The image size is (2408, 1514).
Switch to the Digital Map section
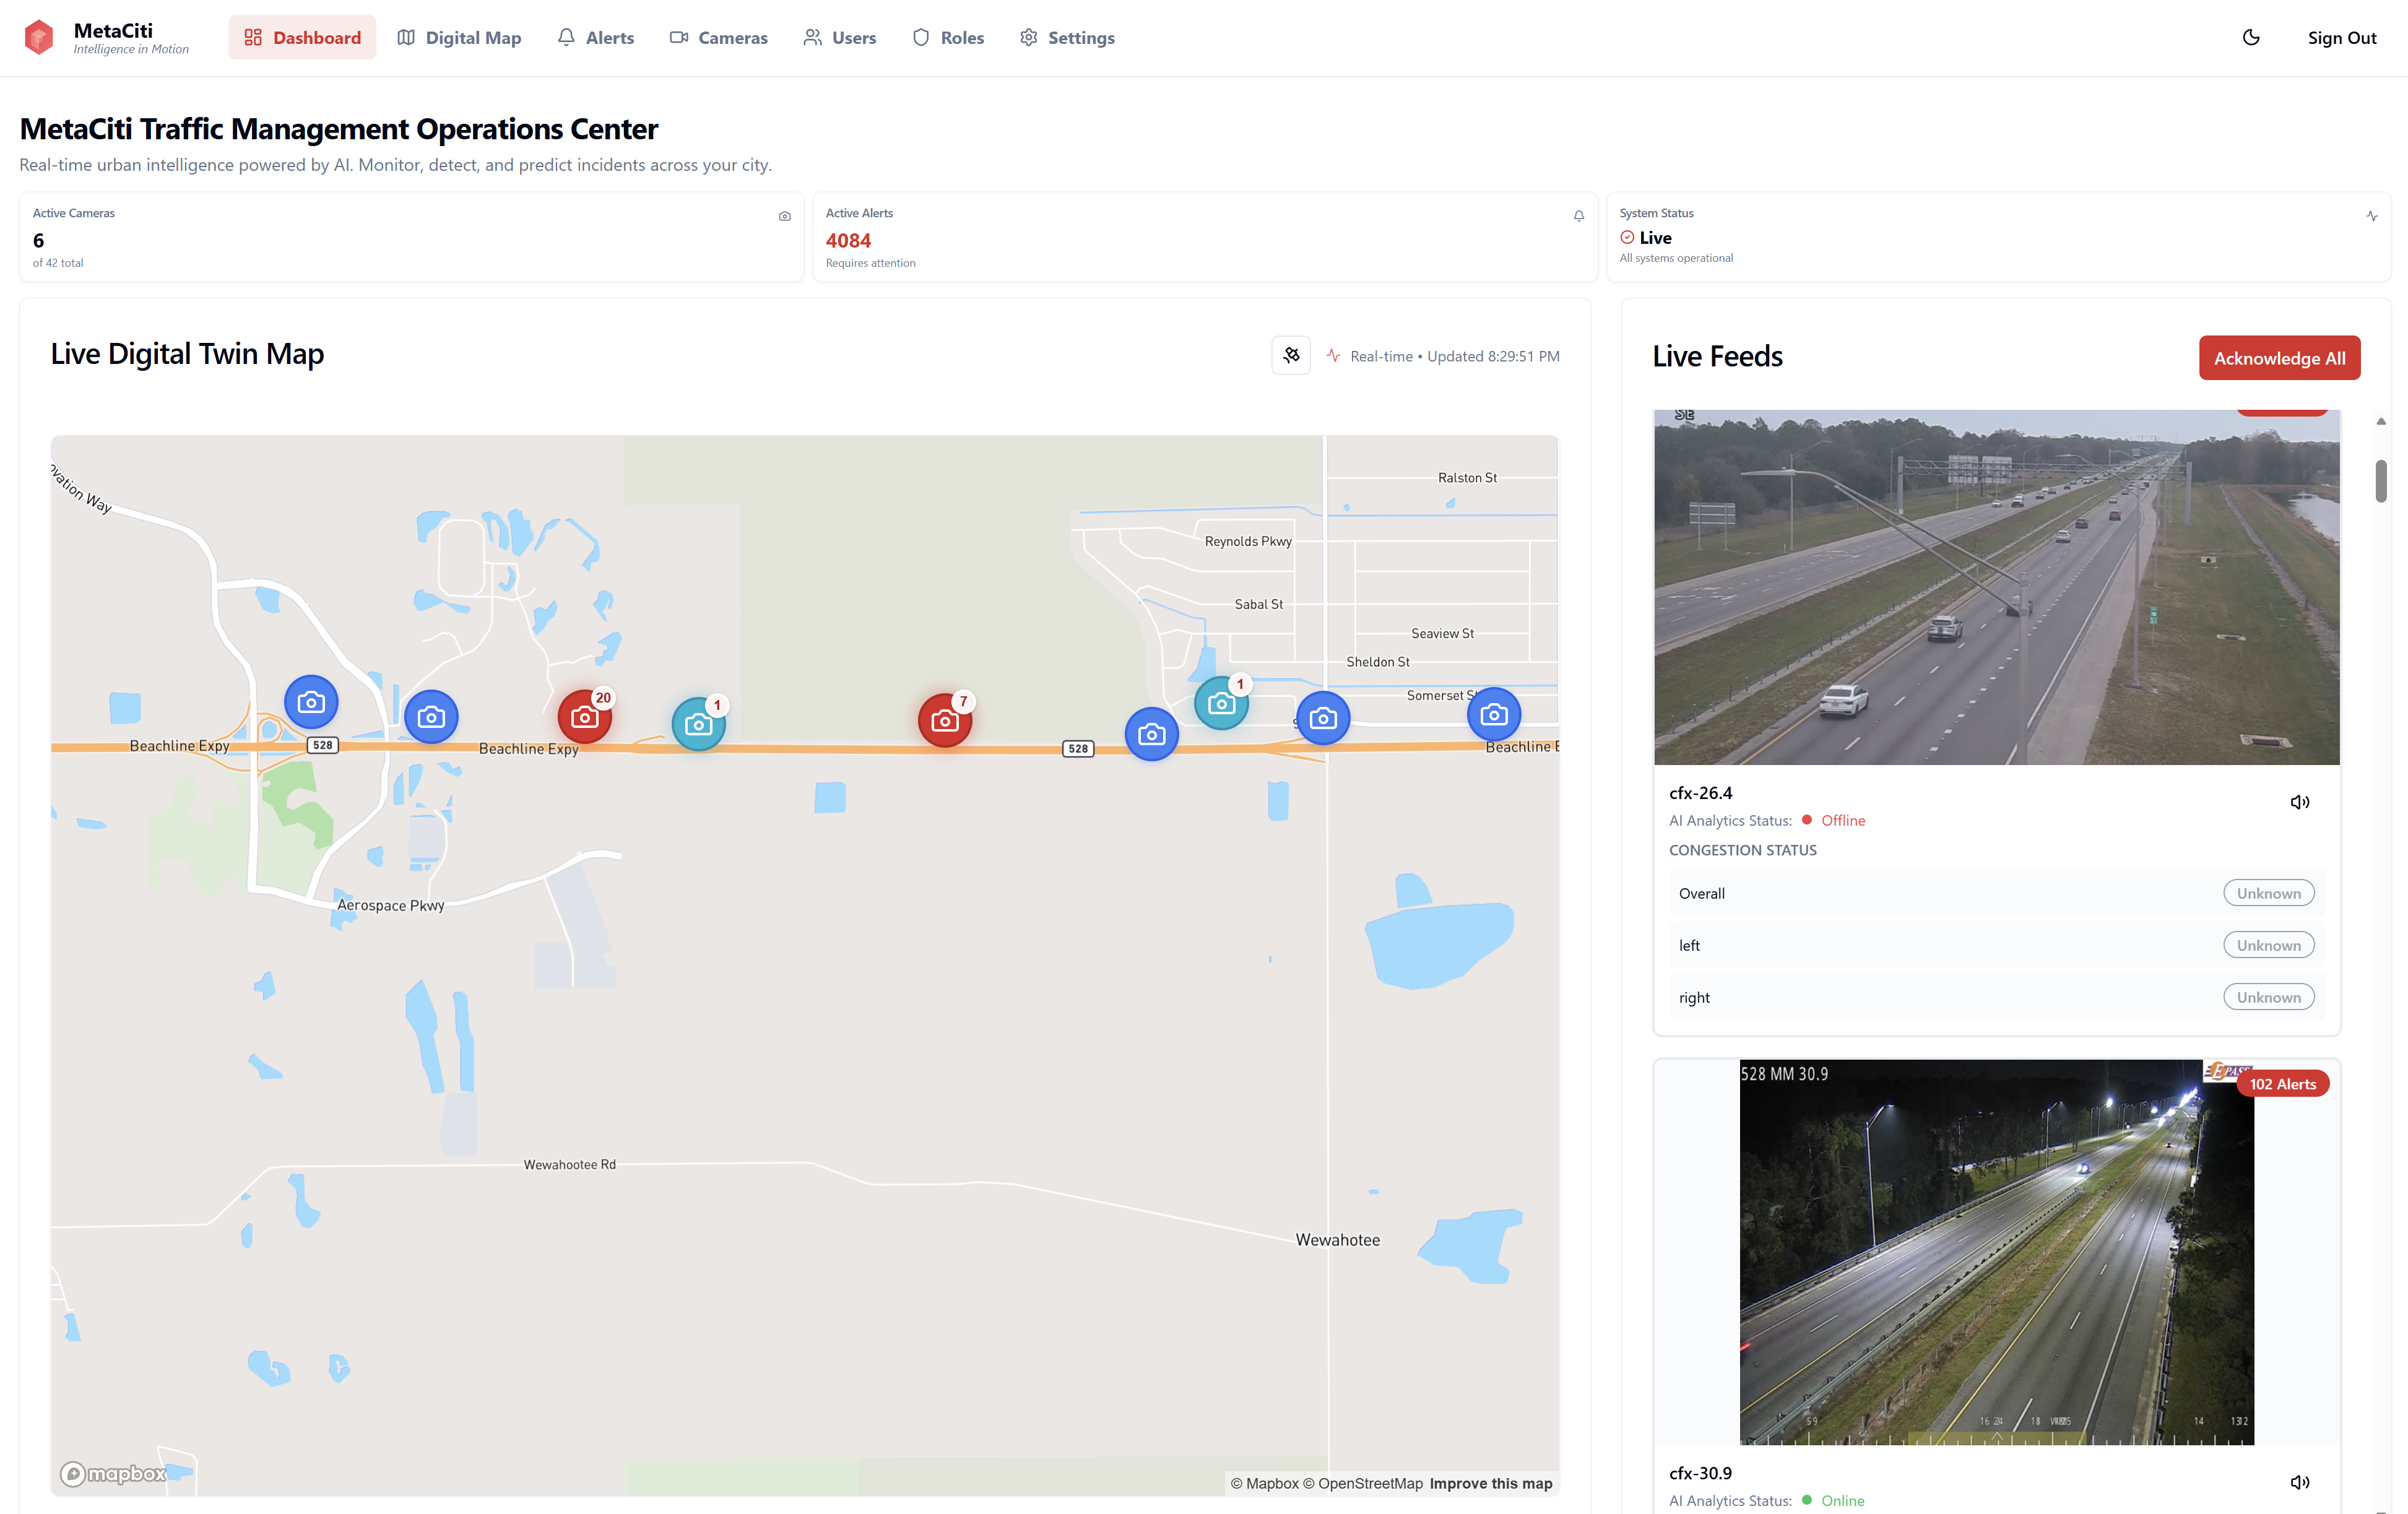(x=459, y=37)
